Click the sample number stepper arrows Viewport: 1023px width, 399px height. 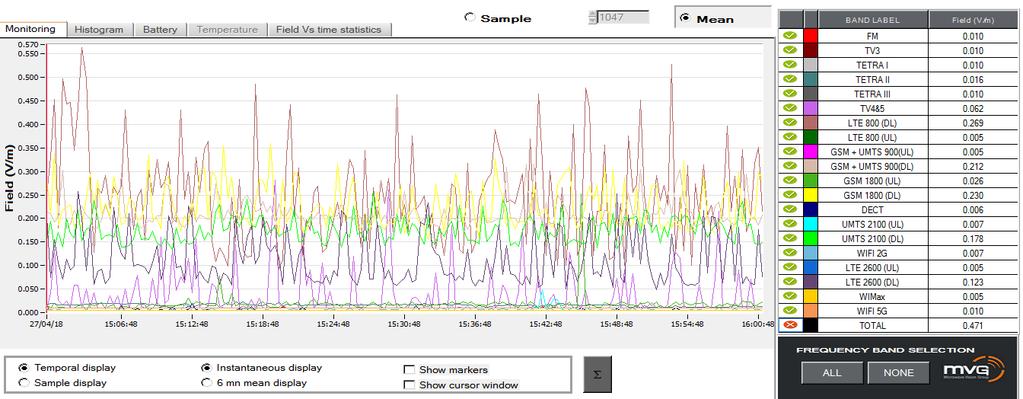(592, 17)
